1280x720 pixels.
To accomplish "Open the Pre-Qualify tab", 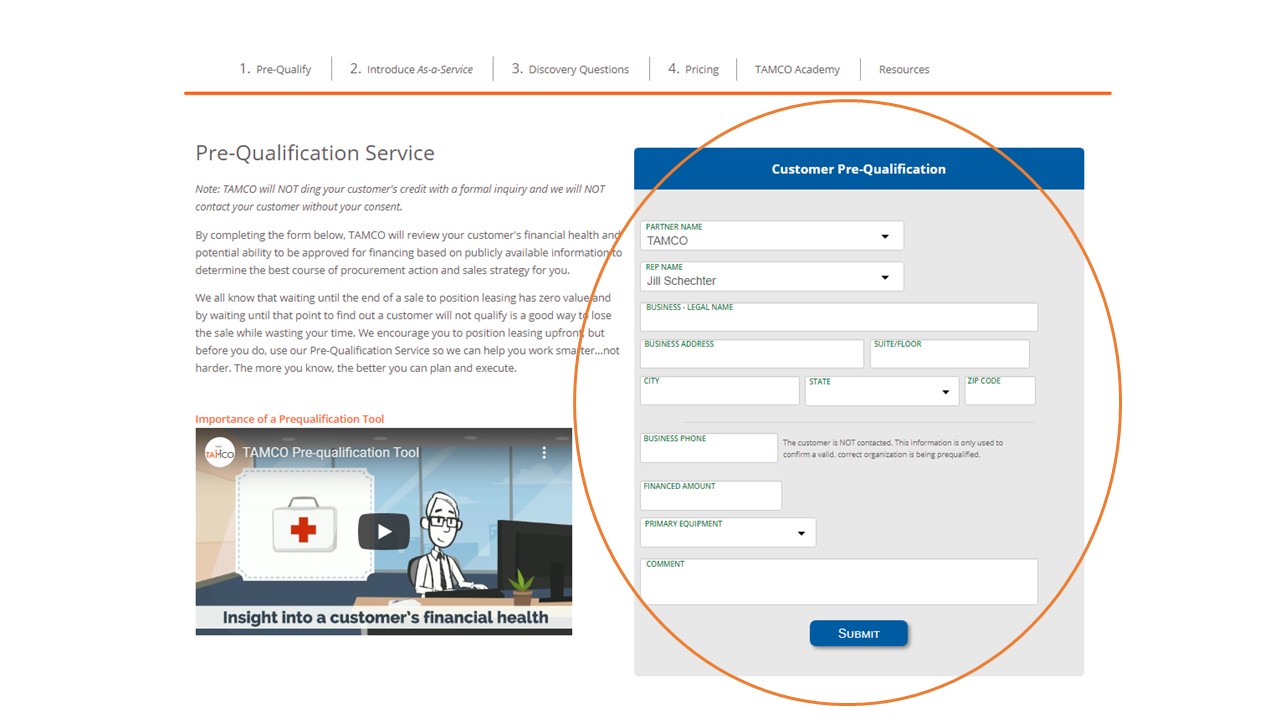I will tap(275, 69).
